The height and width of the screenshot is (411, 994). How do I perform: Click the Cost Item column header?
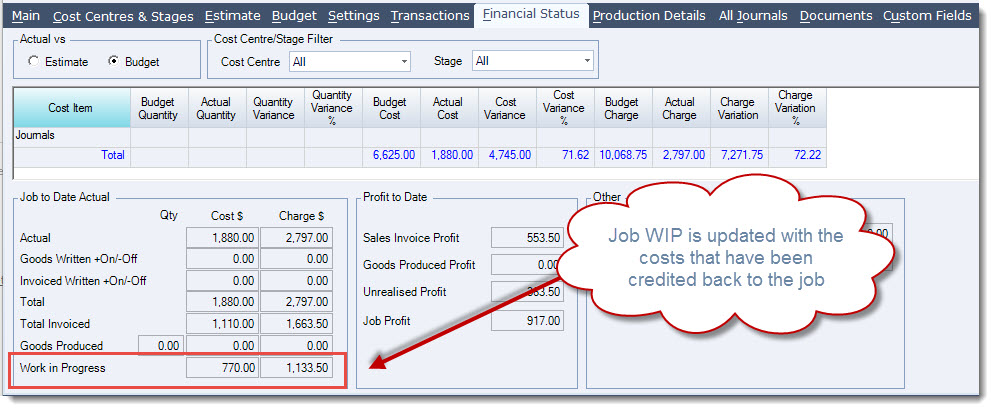coord(70,108)
